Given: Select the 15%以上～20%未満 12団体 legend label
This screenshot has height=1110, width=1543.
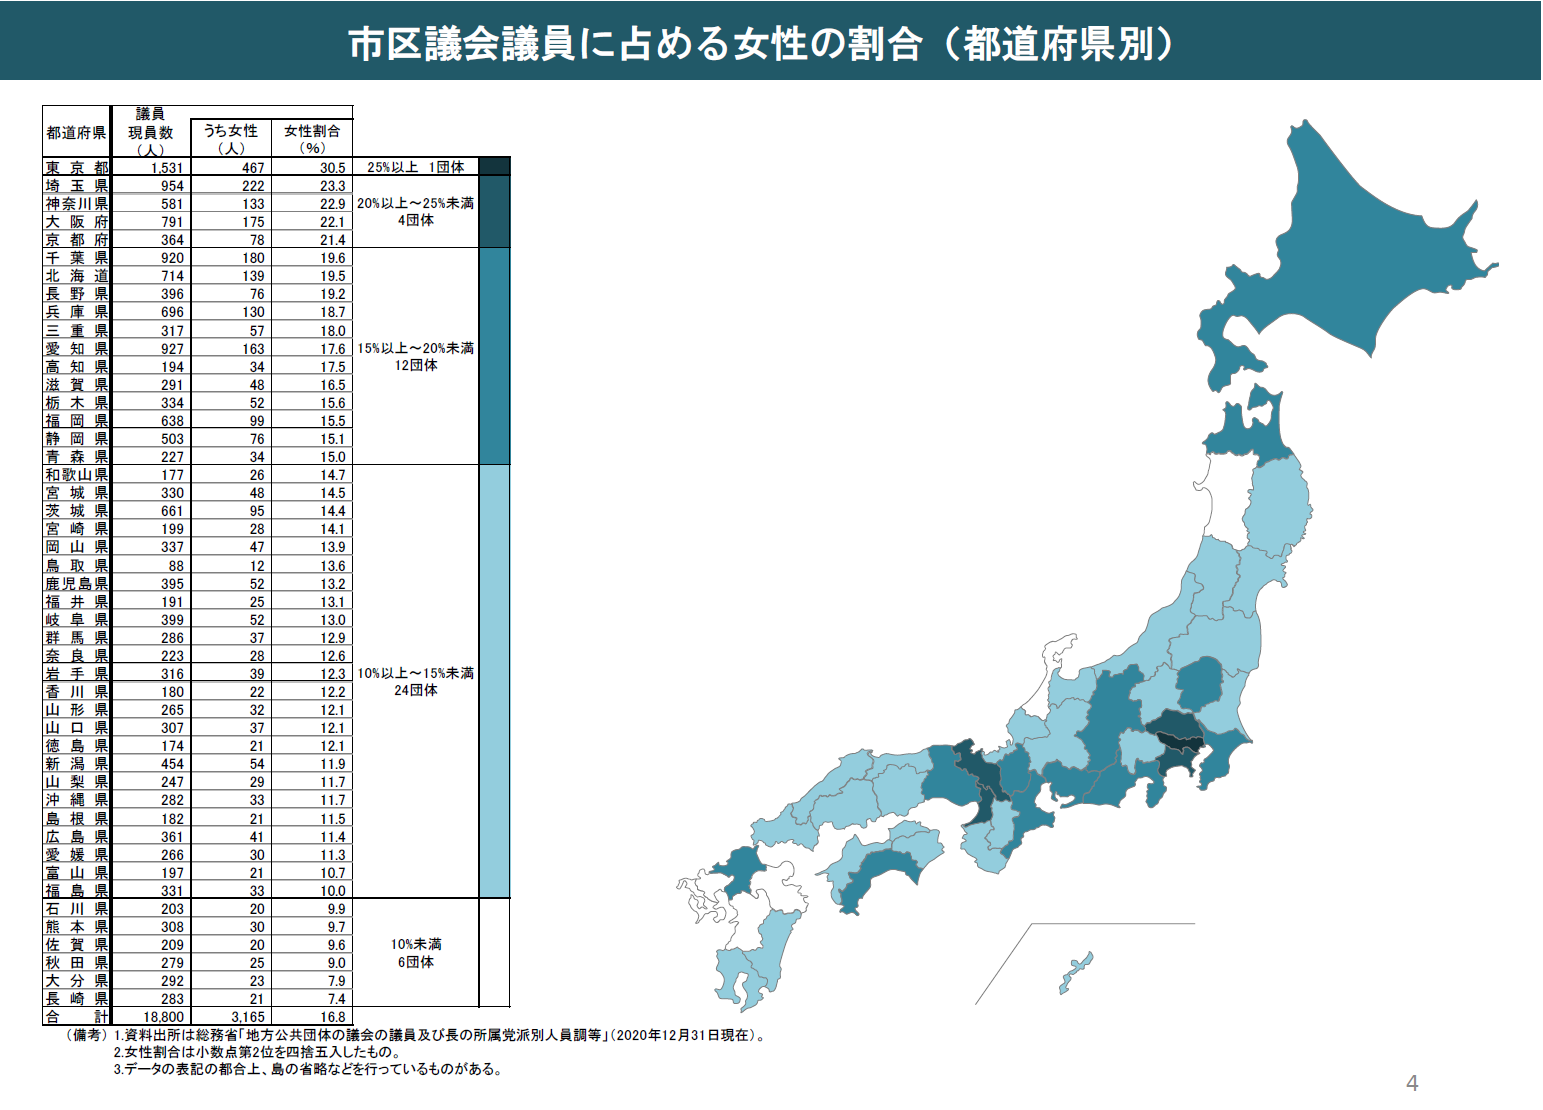Looking at the screenshot, I should [416, 357].
